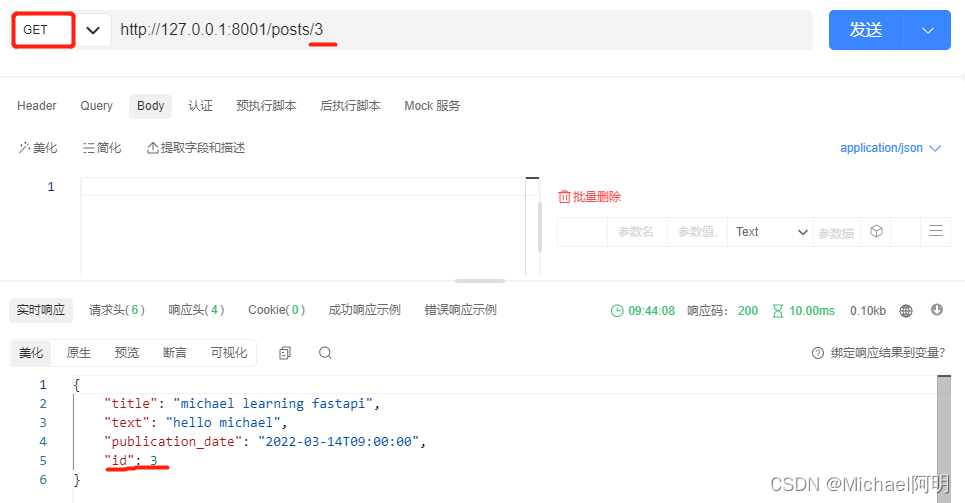Click the "title" line in response JSON
965x503 pixels.
[x=242, y=404]
